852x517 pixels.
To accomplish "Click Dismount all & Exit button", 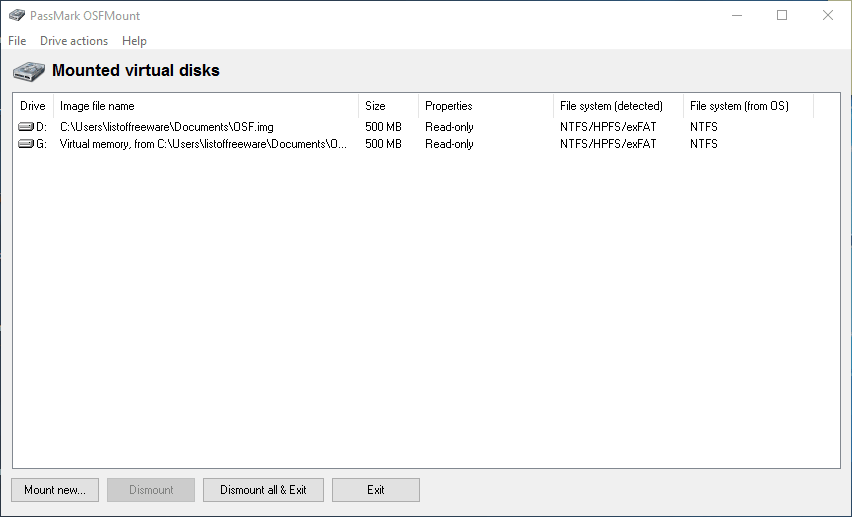I will pos(264,490).
